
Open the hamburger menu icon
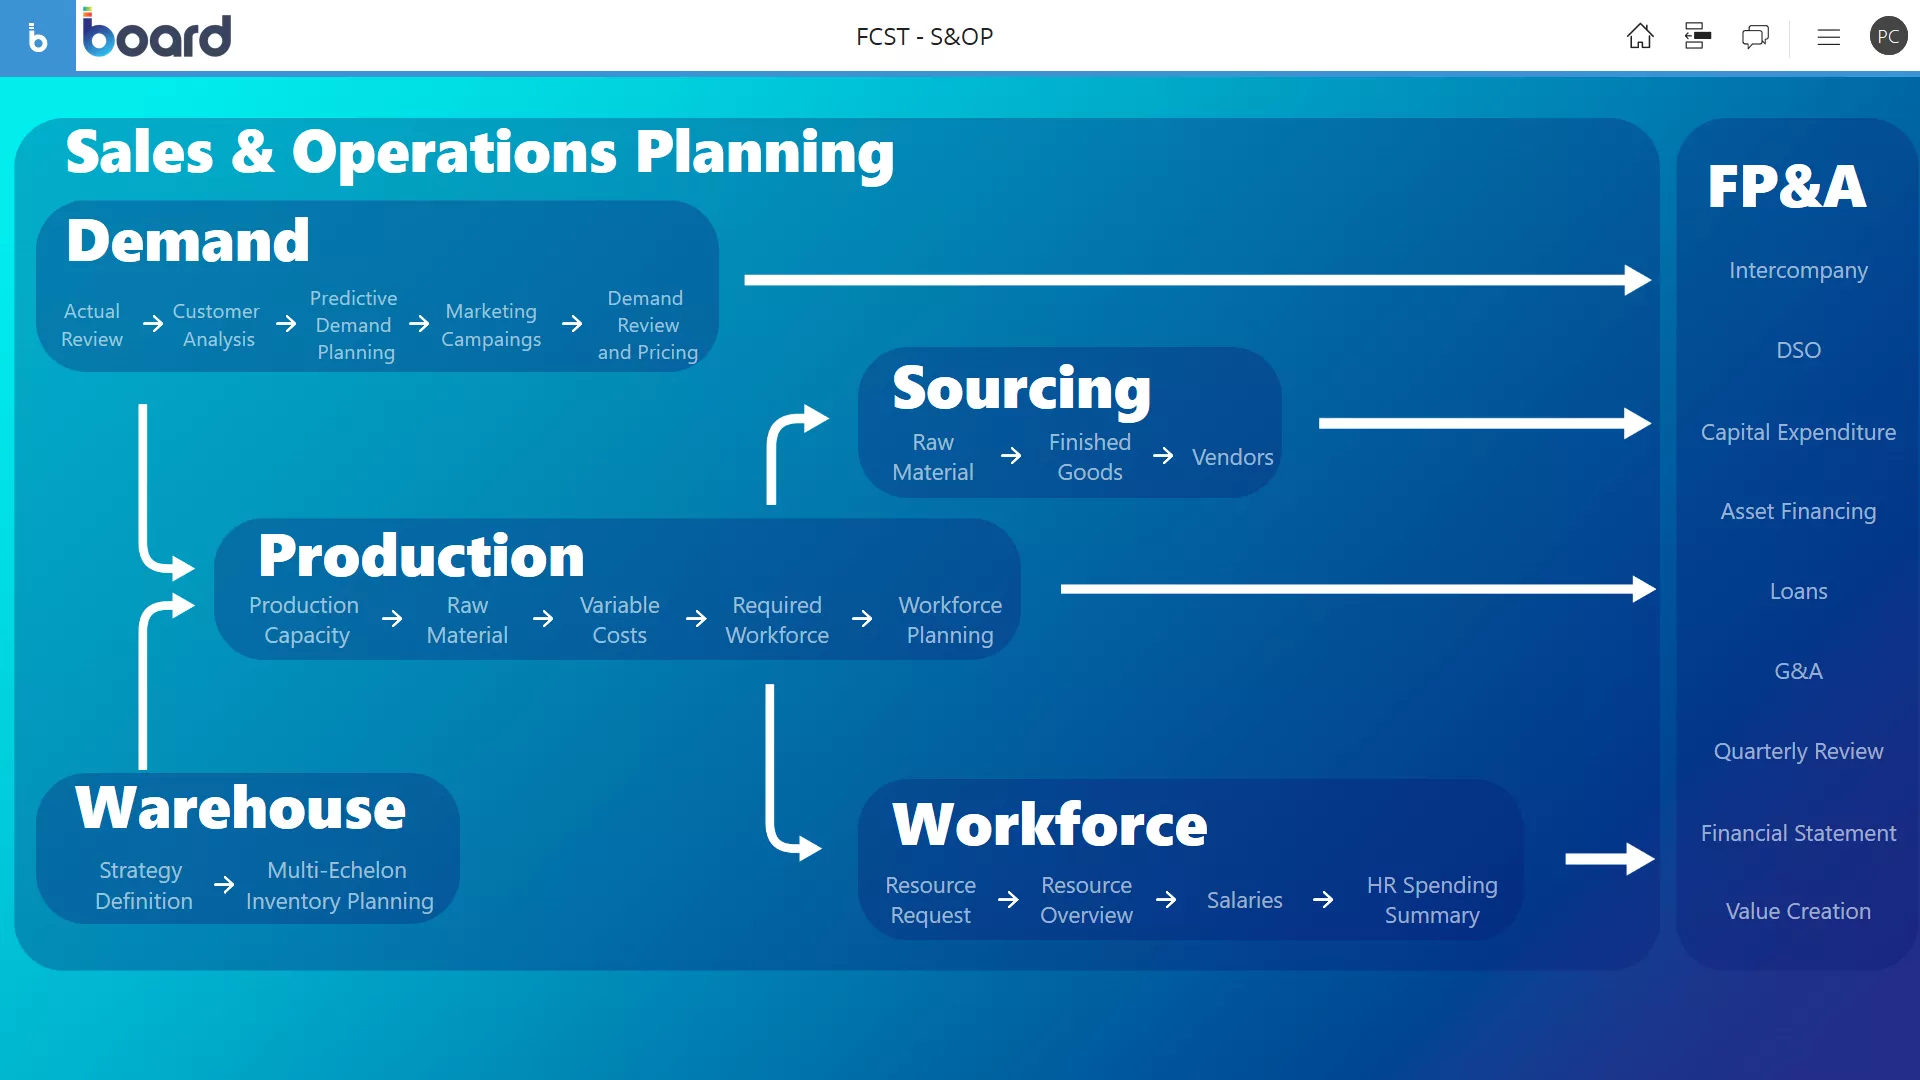click(1828, 37)
